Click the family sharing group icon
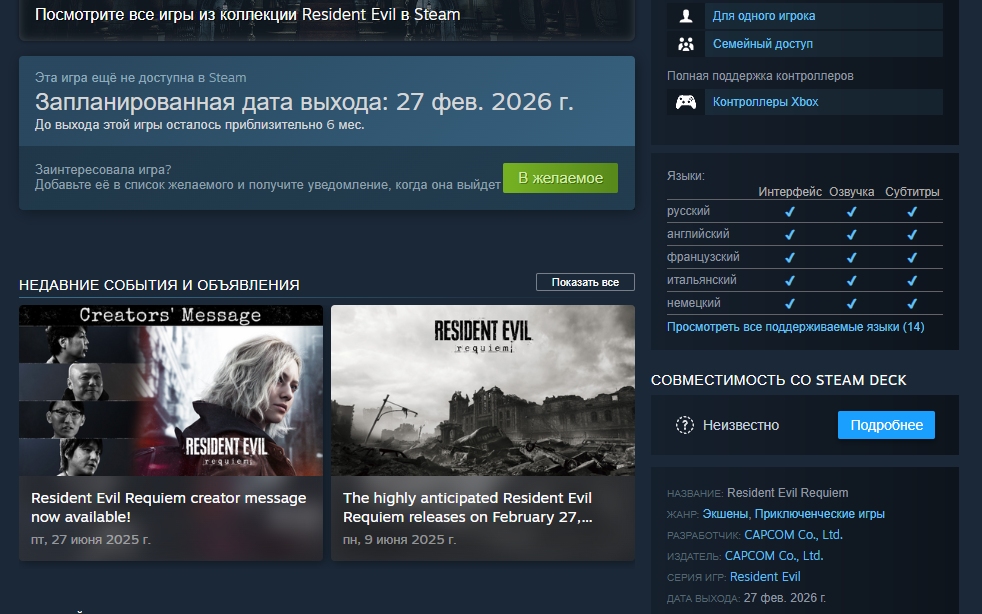The width and height of the screenshot is (982, 614). coord(685,44)
